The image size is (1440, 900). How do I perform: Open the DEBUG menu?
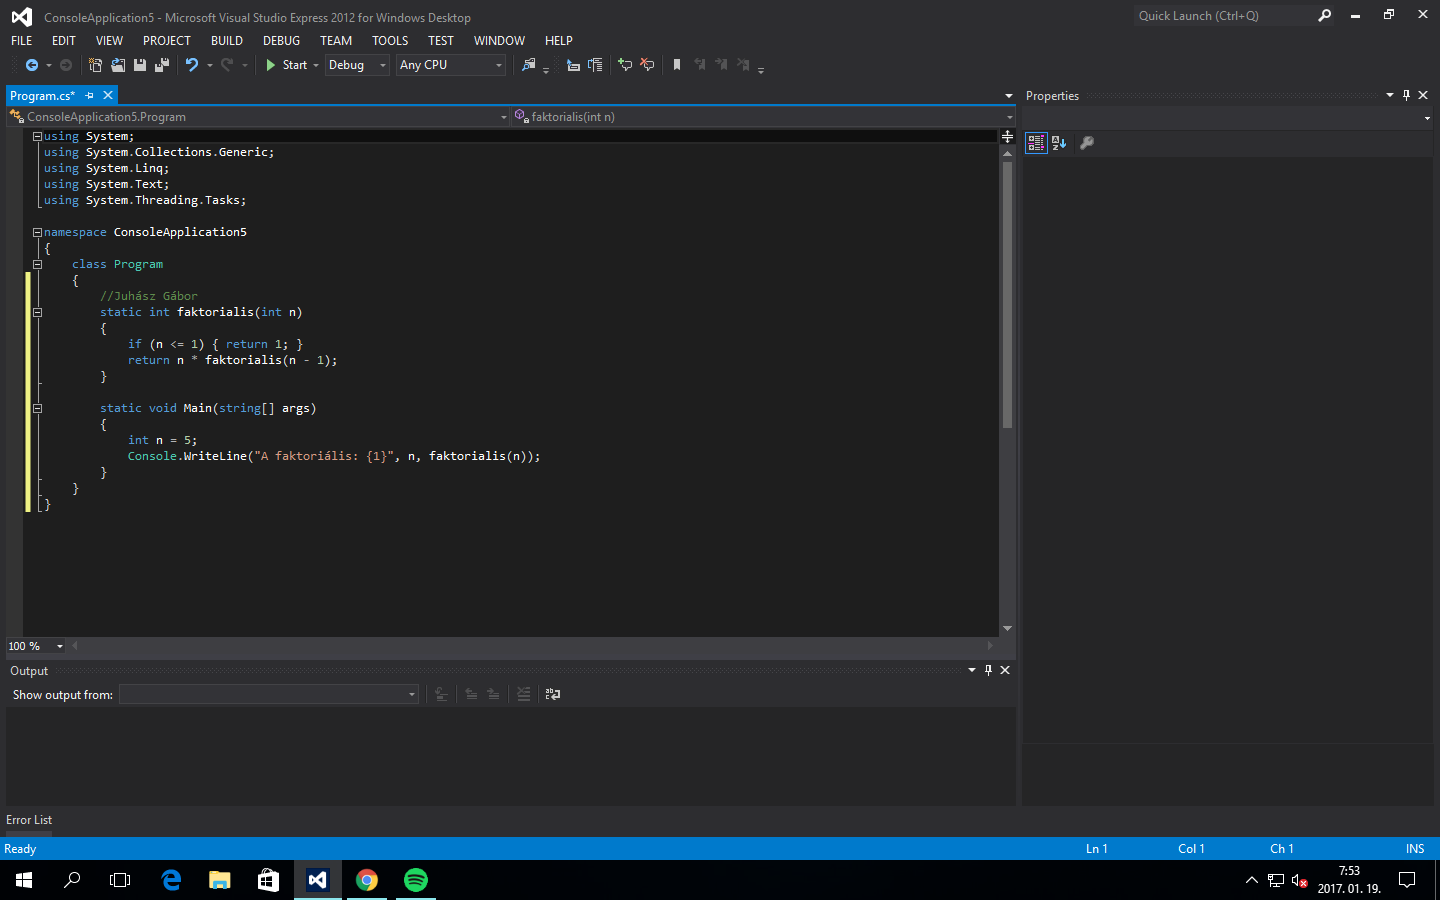pyautogui.click(x=281, y=41)
